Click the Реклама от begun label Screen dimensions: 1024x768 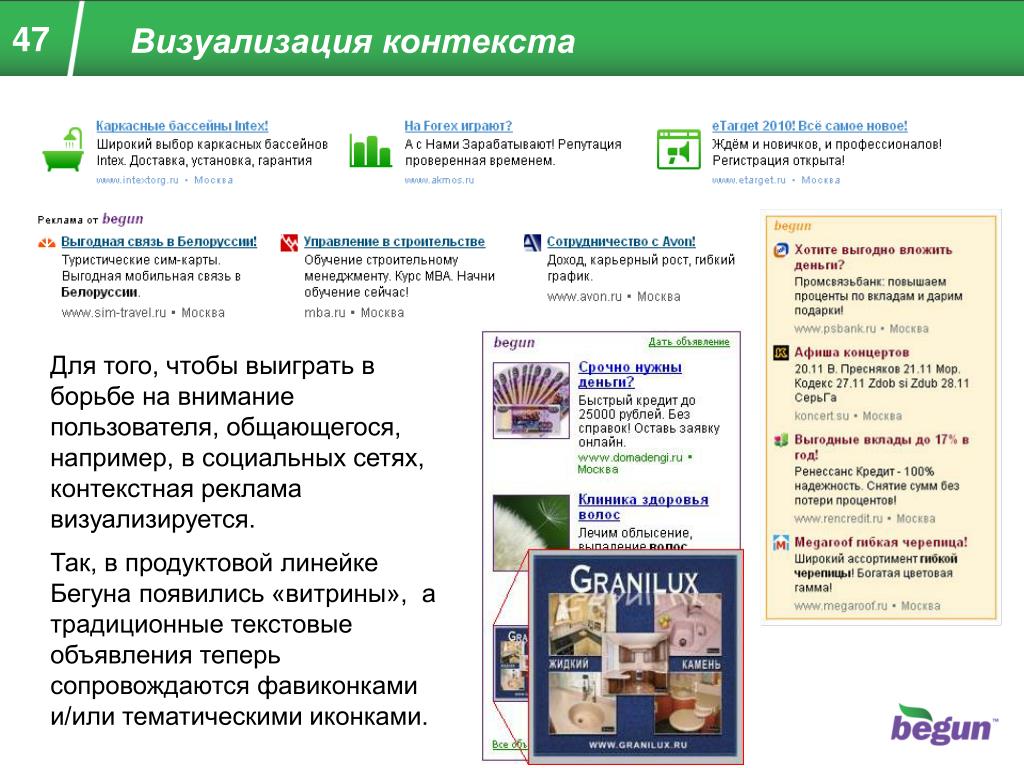click(90, 219)
